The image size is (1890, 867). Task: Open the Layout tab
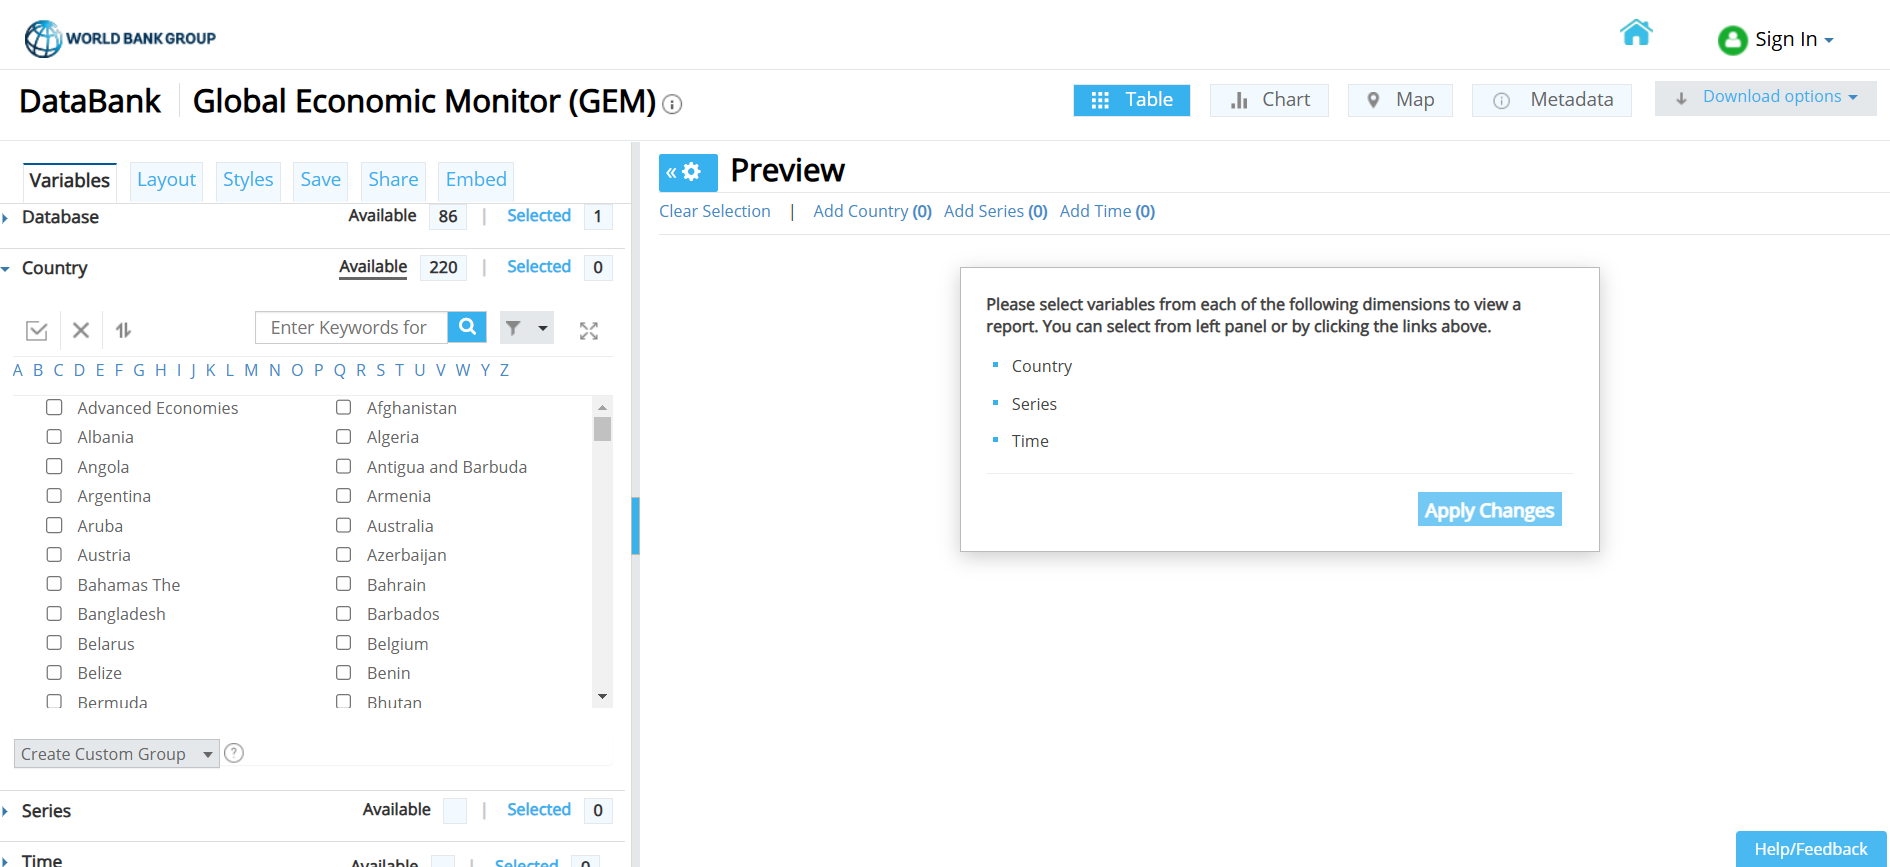click(x=166, y=180)
